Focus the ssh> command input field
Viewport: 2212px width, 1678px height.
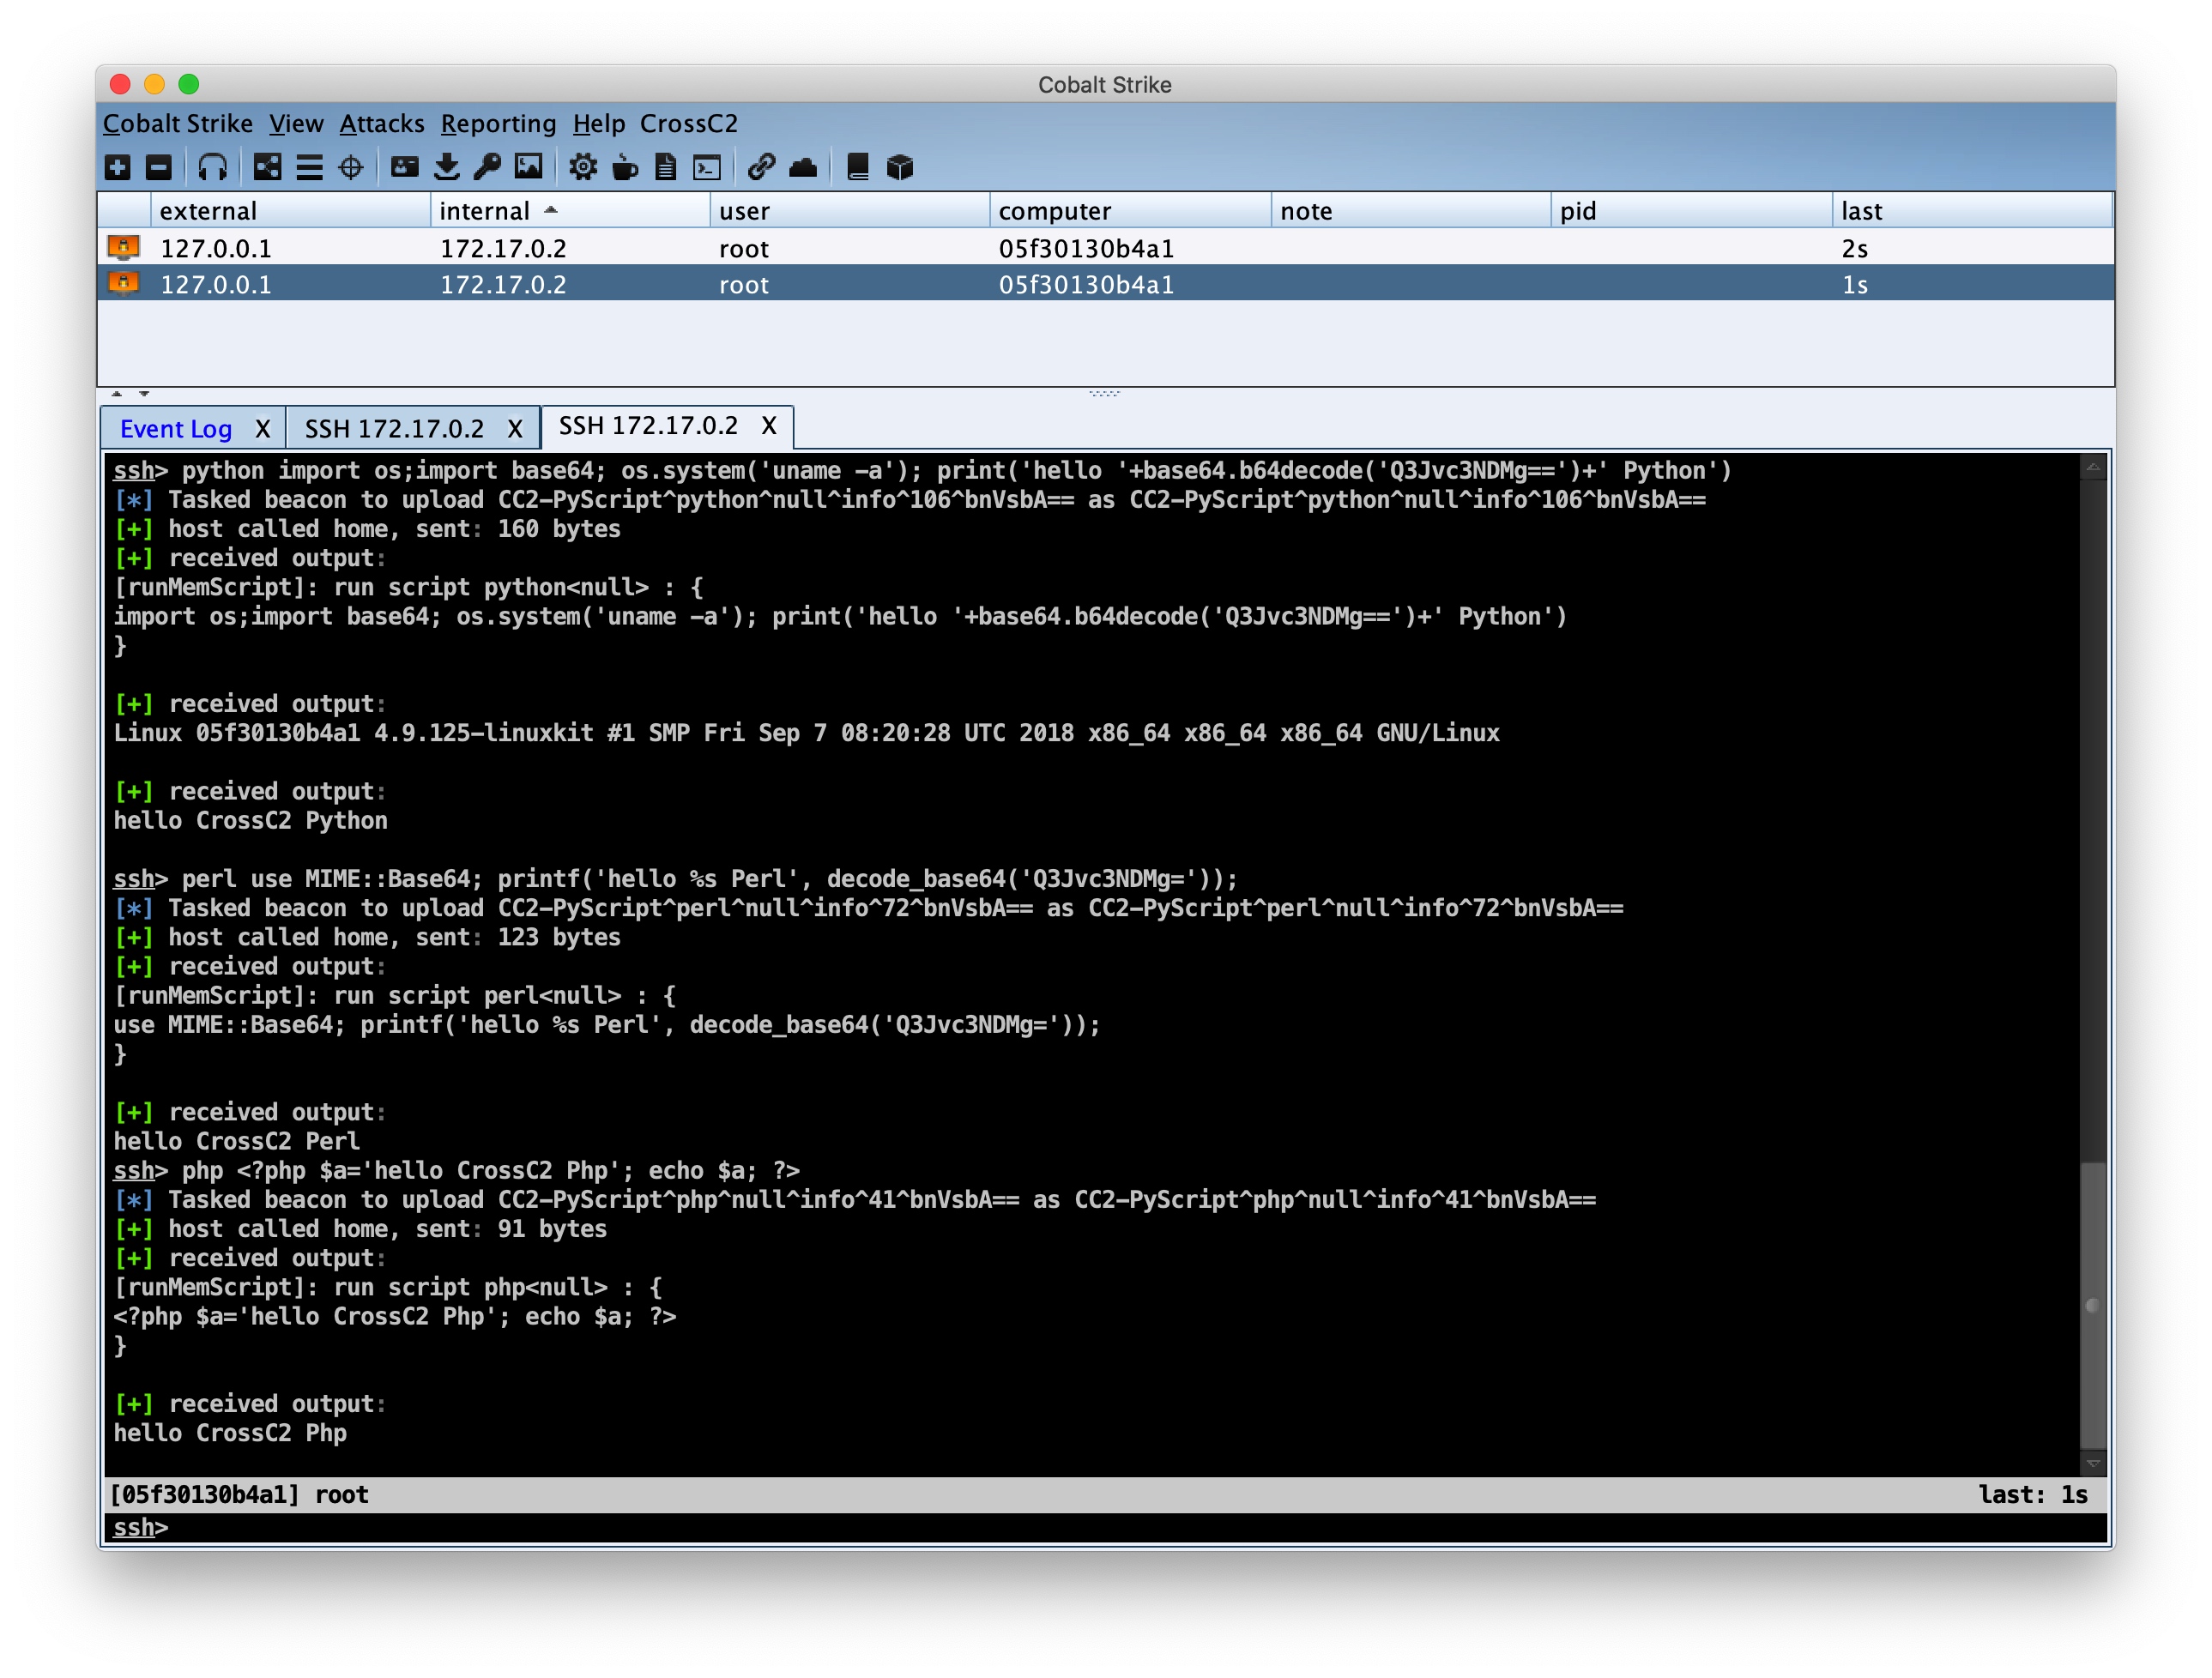(x=1100, y=1527)
